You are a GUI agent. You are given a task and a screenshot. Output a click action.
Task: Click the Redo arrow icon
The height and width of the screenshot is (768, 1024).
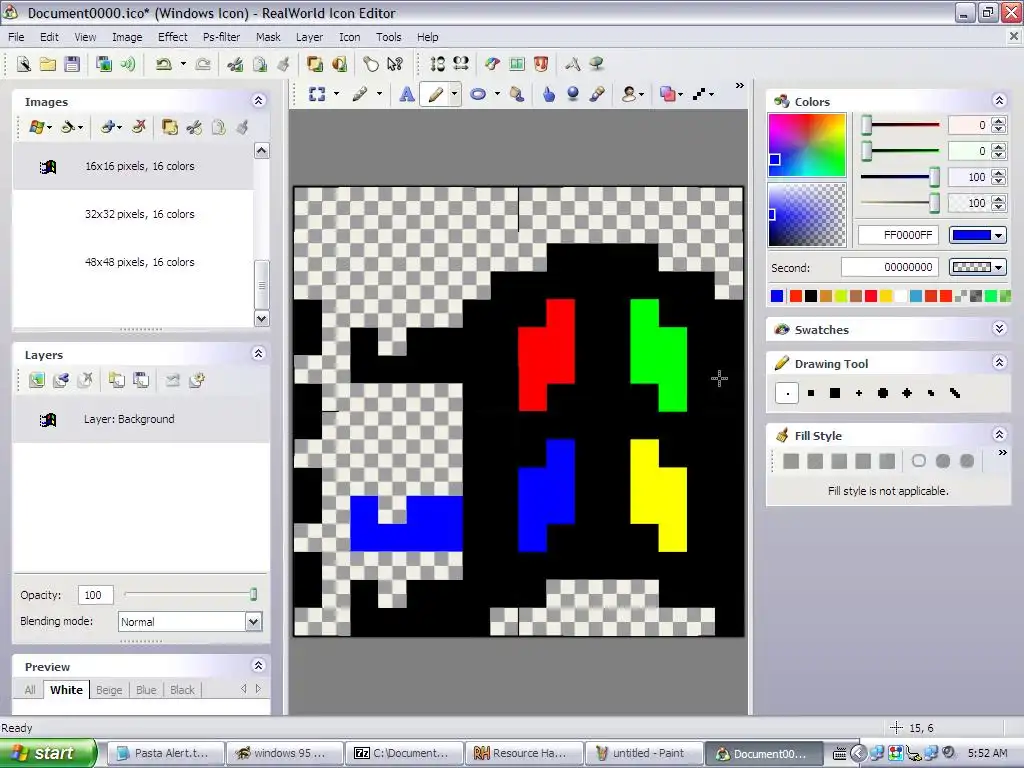pos(203,64)
